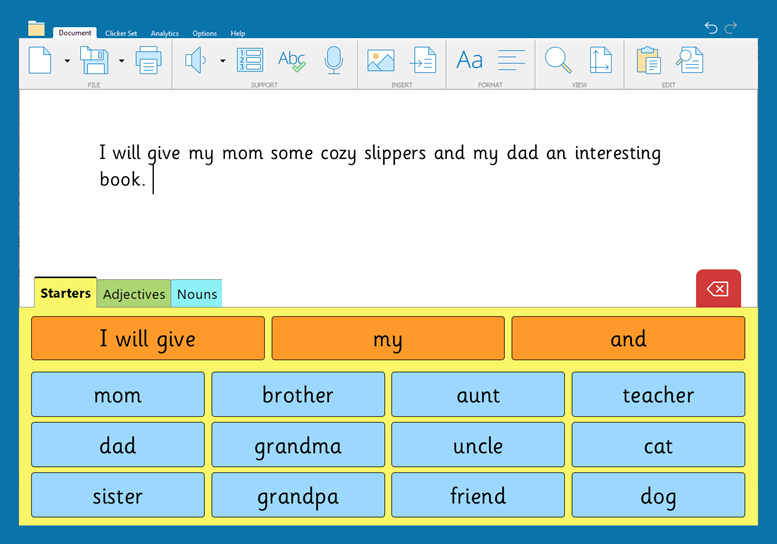The height and width of the screenshot is (544, 777).
Task: Open the Clicker Set menu tab
Action: [121, 33]
